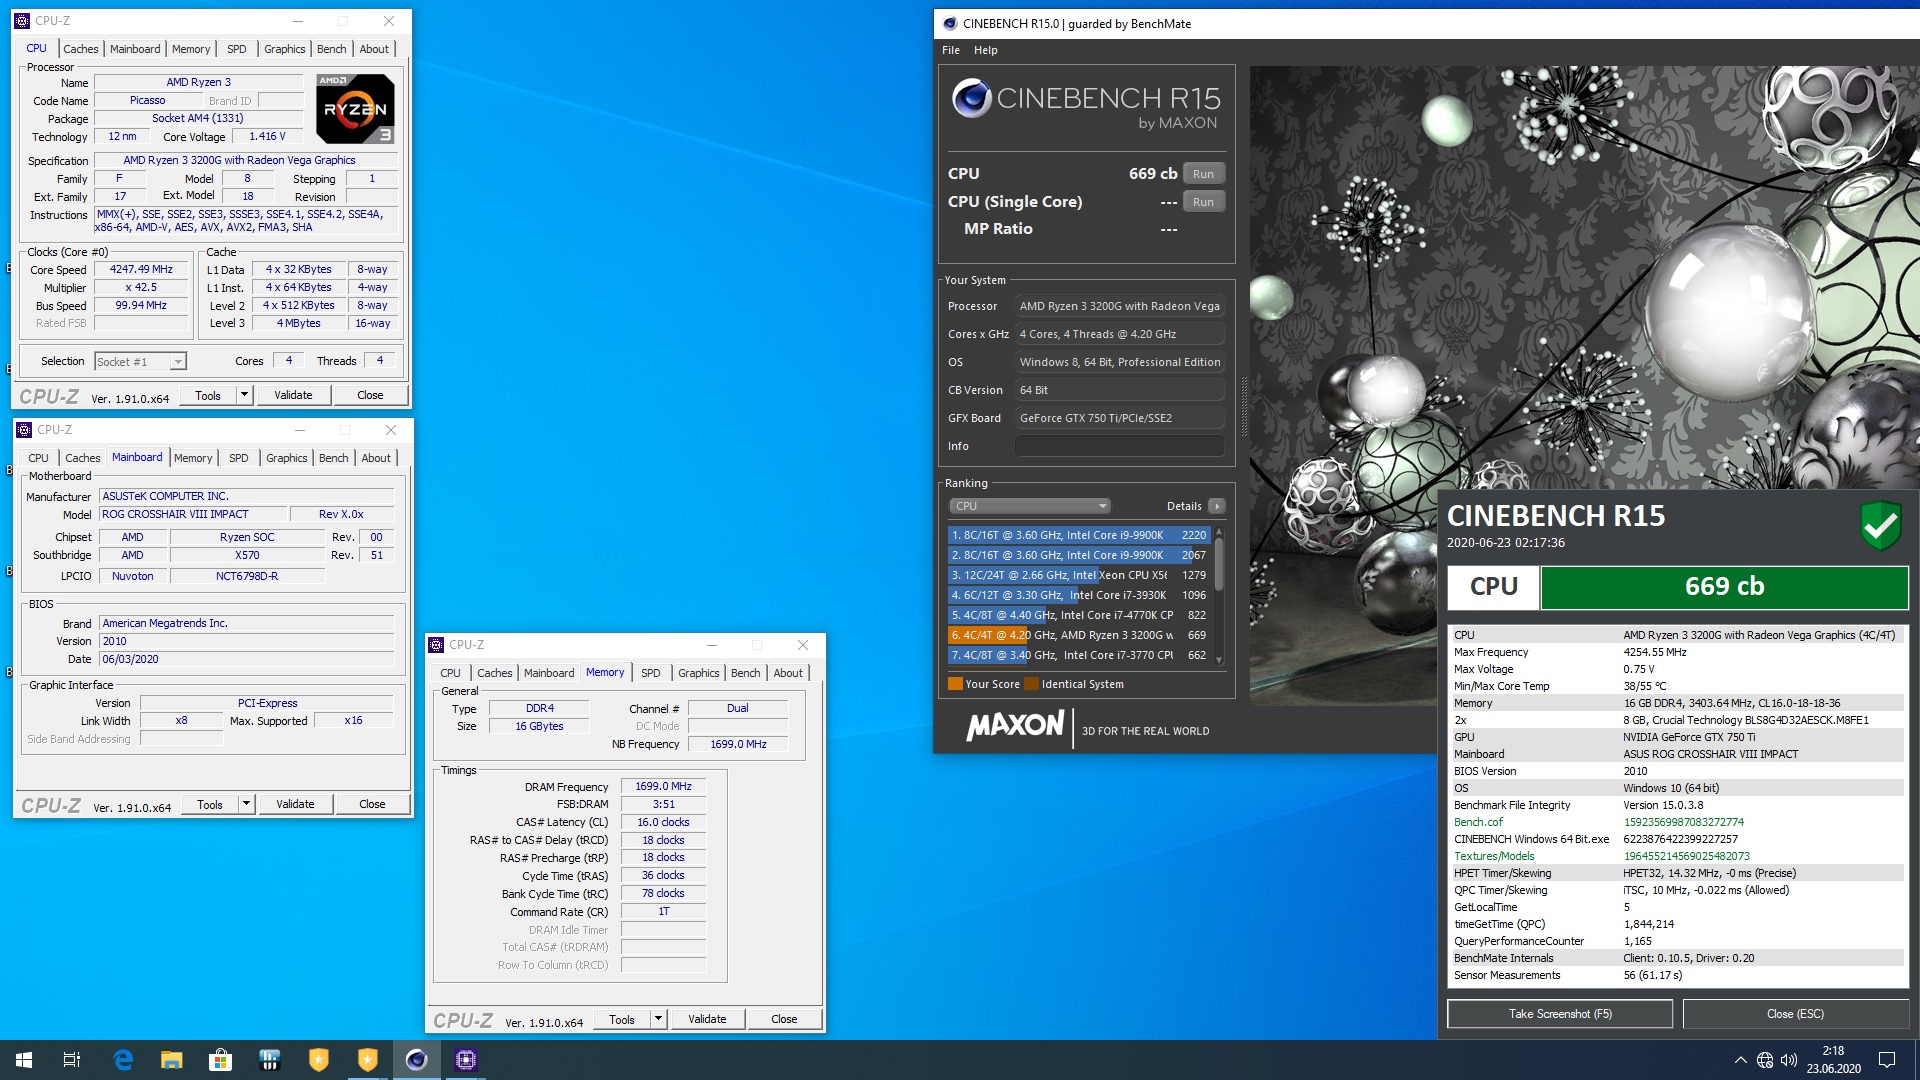This screenshot has width=1920, height=1080.
Task: Toggle the ranking Details arrow
Action: tap(1217, 506)
